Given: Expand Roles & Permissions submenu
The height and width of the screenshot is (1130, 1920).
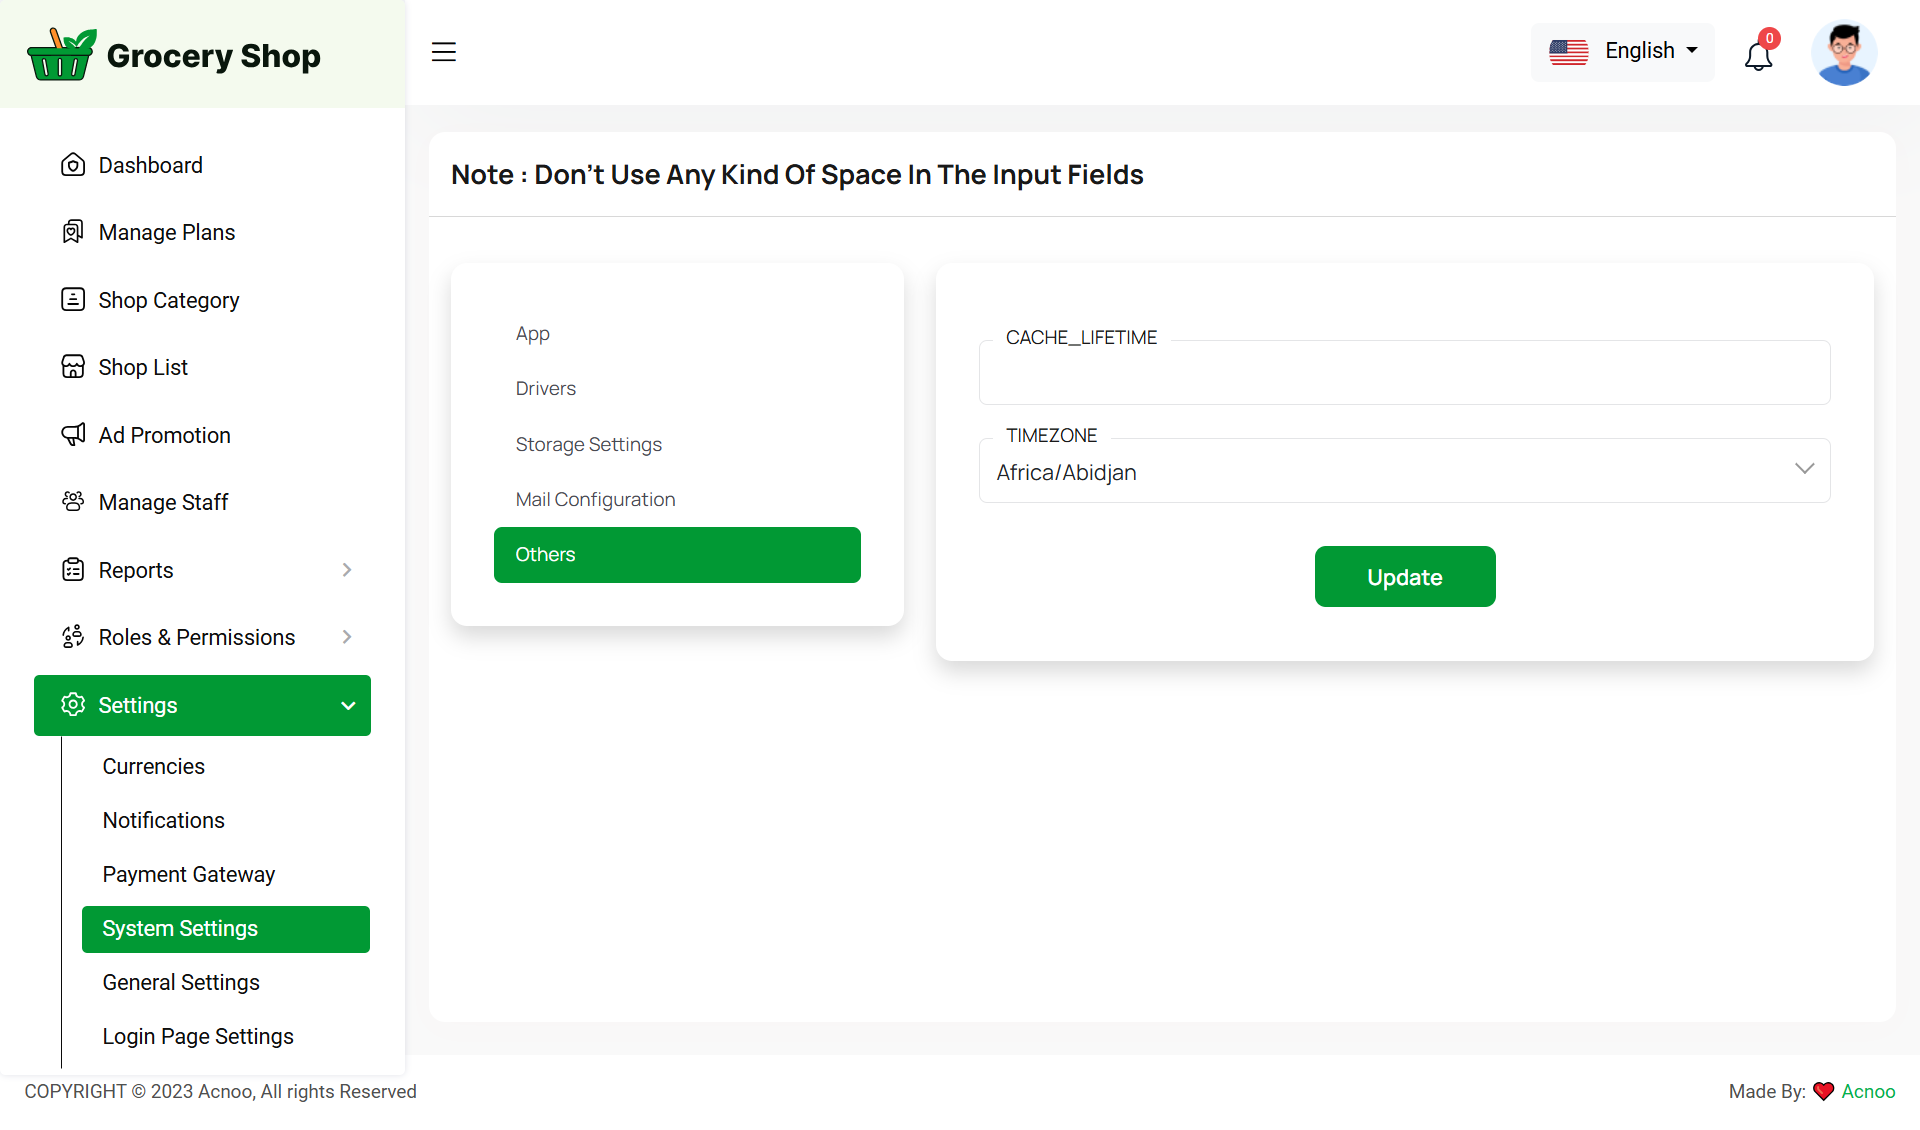Looking at the screenshot, I should (x=347, y=637).
